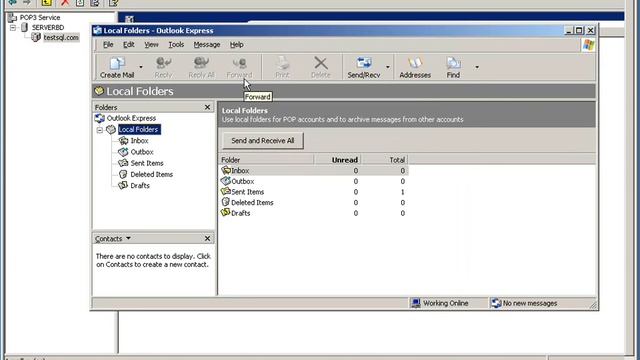Open the Find dropdown arrow
This screenshot has height=360, width=640.
point(477,67)
